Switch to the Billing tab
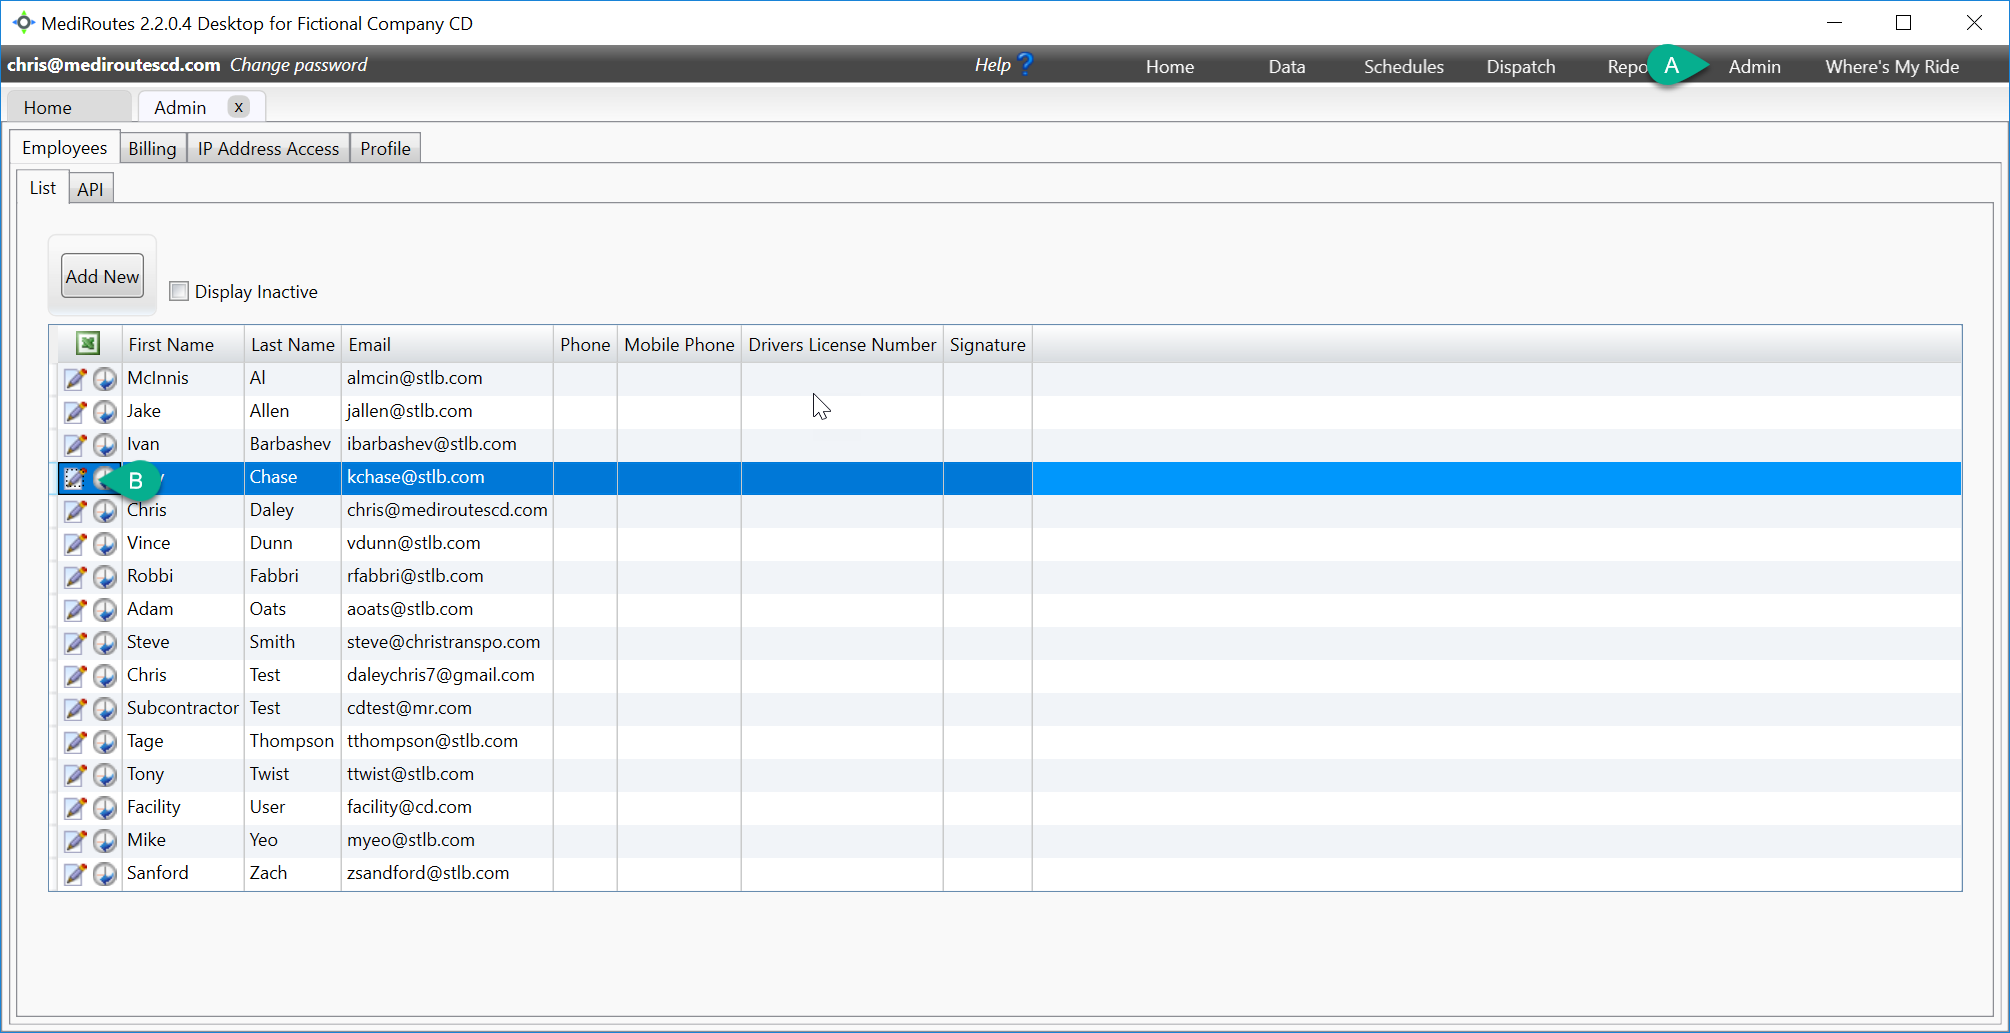The height and width of the screenshot is (1033, 2010). coord(152,147)
